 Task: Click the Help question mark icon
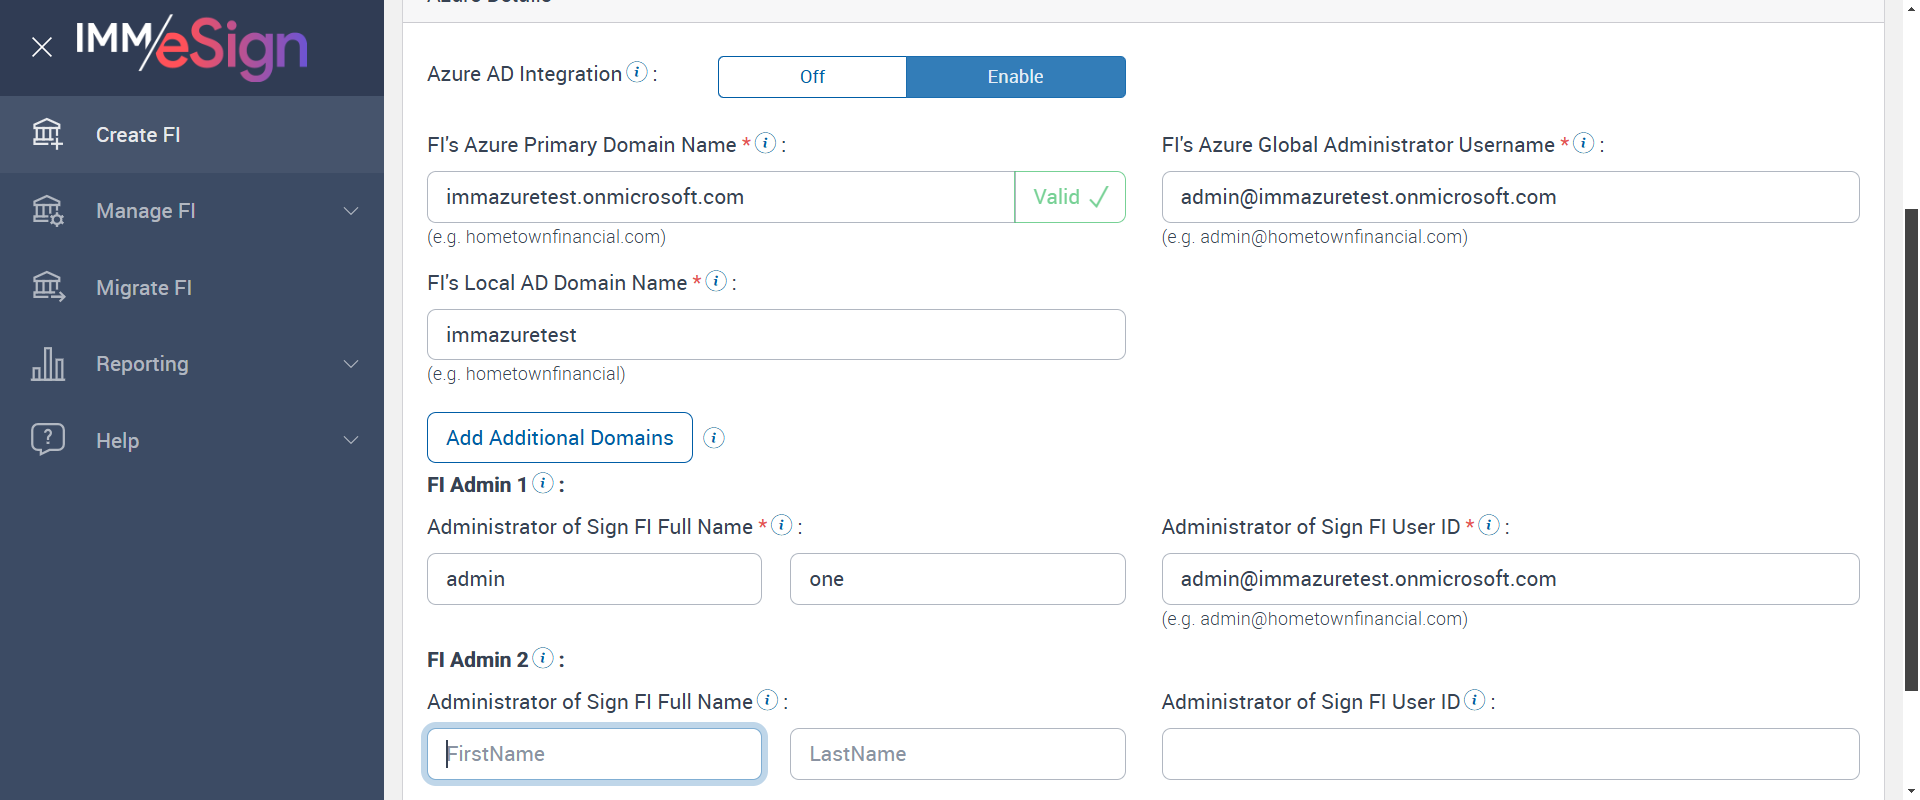point(47,439)
